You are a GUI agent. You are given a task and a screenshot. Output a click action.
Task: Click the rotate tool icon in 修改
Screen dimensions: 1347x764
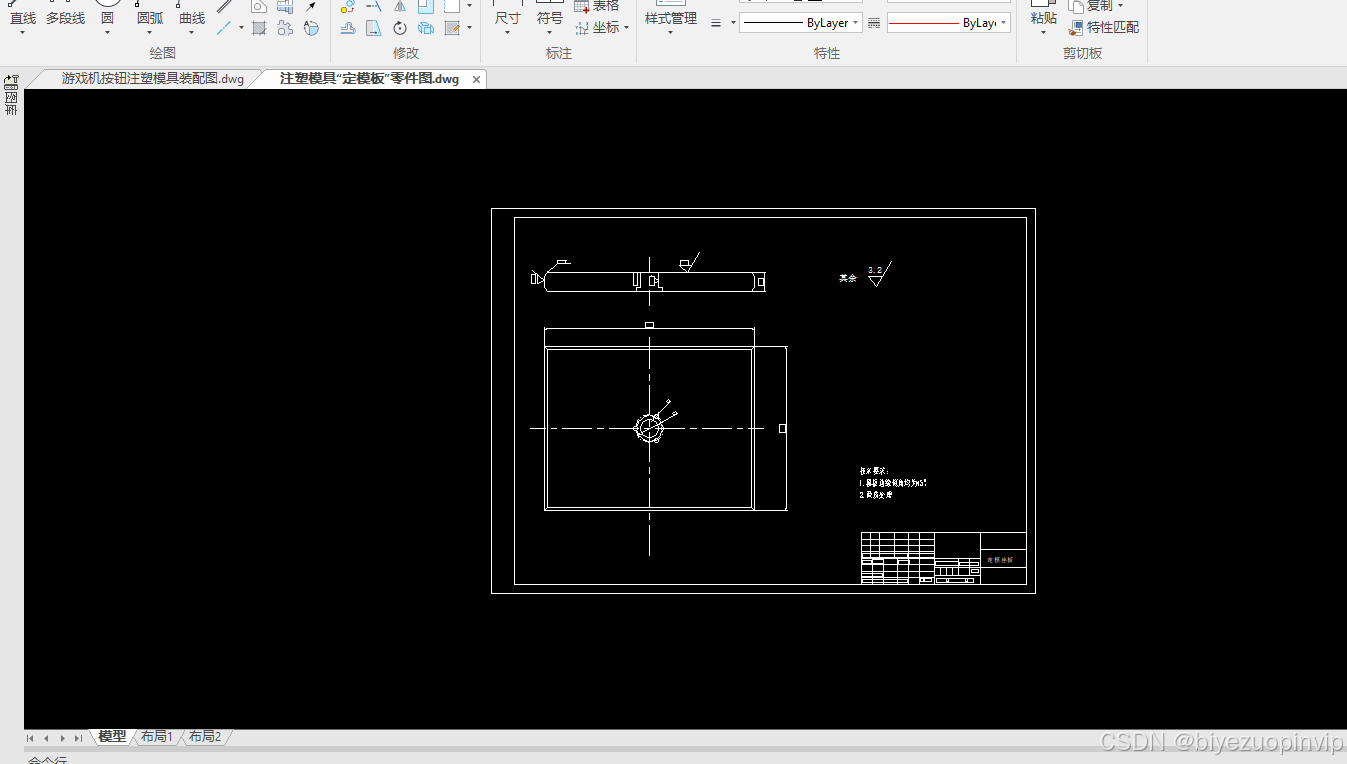click(400, 28)
